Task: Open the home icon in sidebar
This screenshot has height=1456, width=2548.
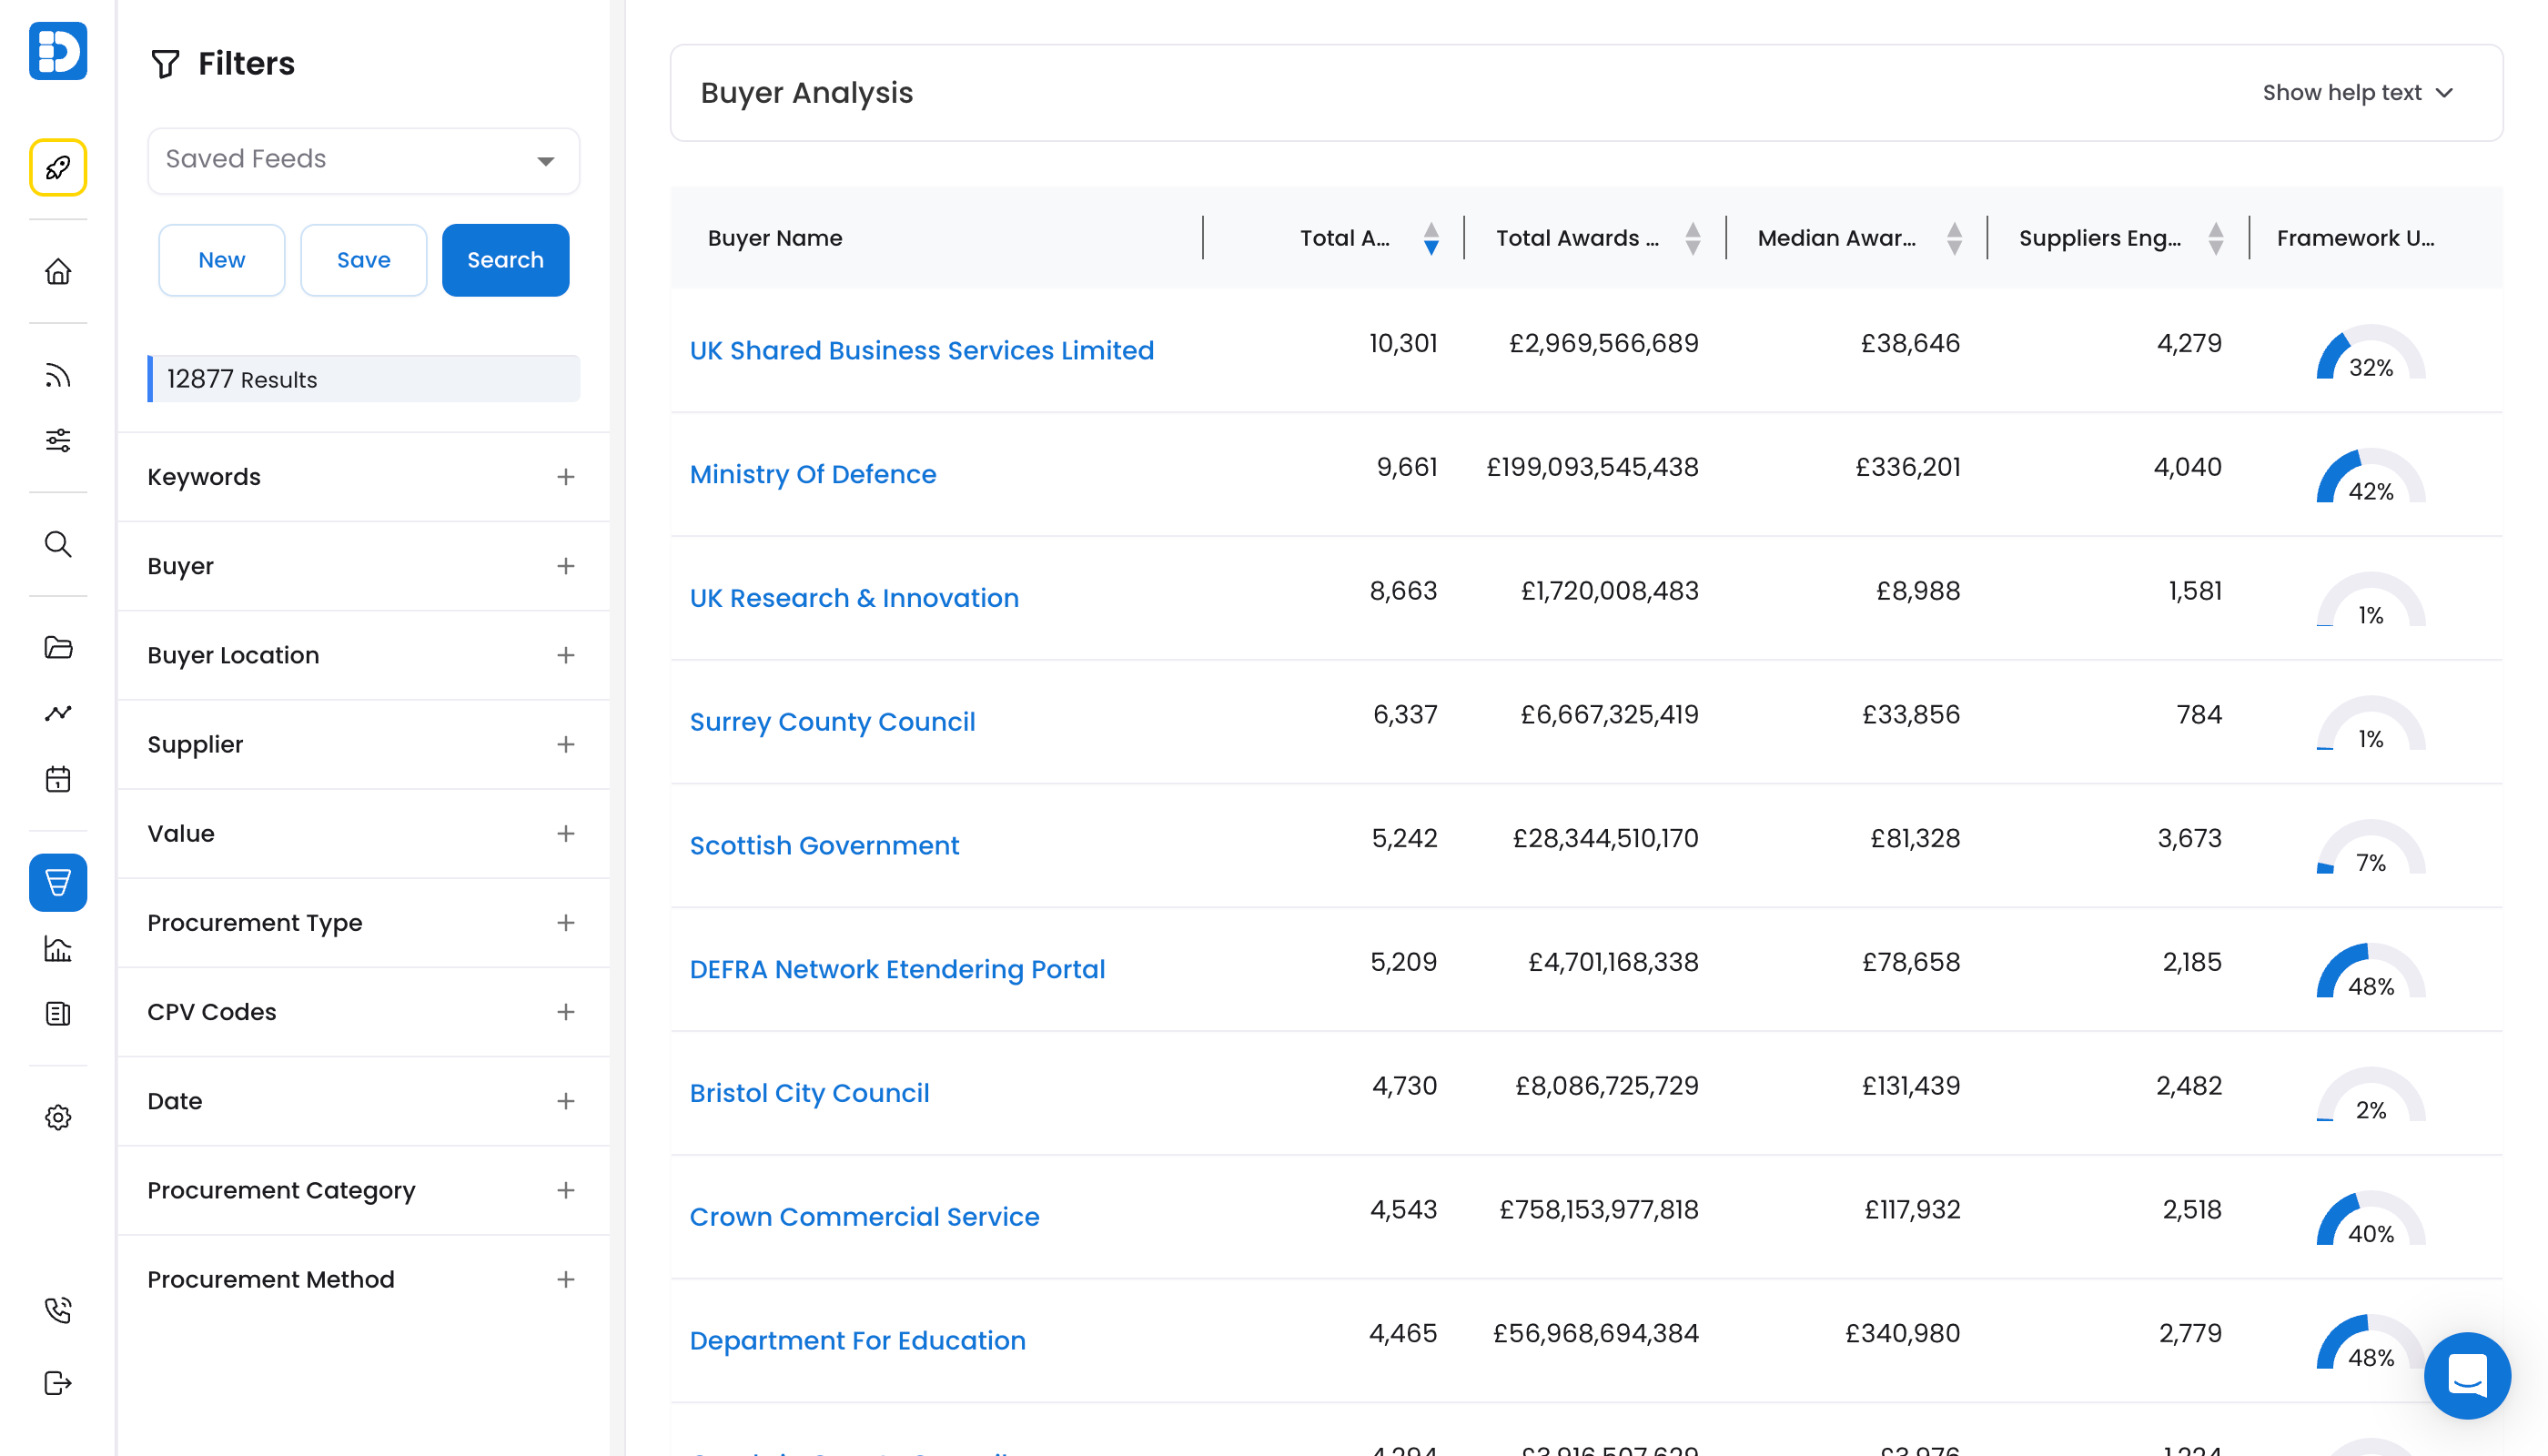Action: tap(58, 271)
